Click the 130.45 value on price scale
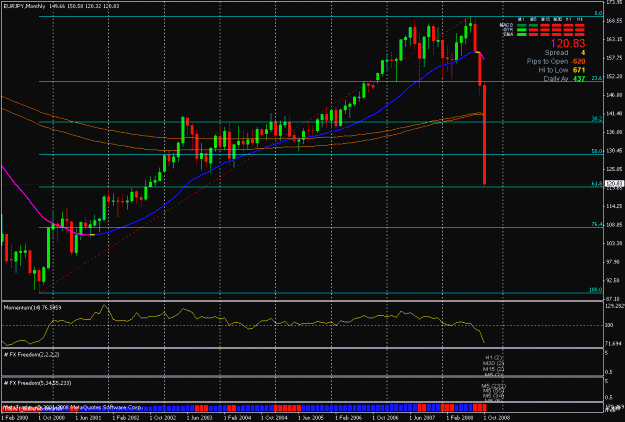Screen dimensions: 625x422 pyautogui.click(x=614, y=151)
